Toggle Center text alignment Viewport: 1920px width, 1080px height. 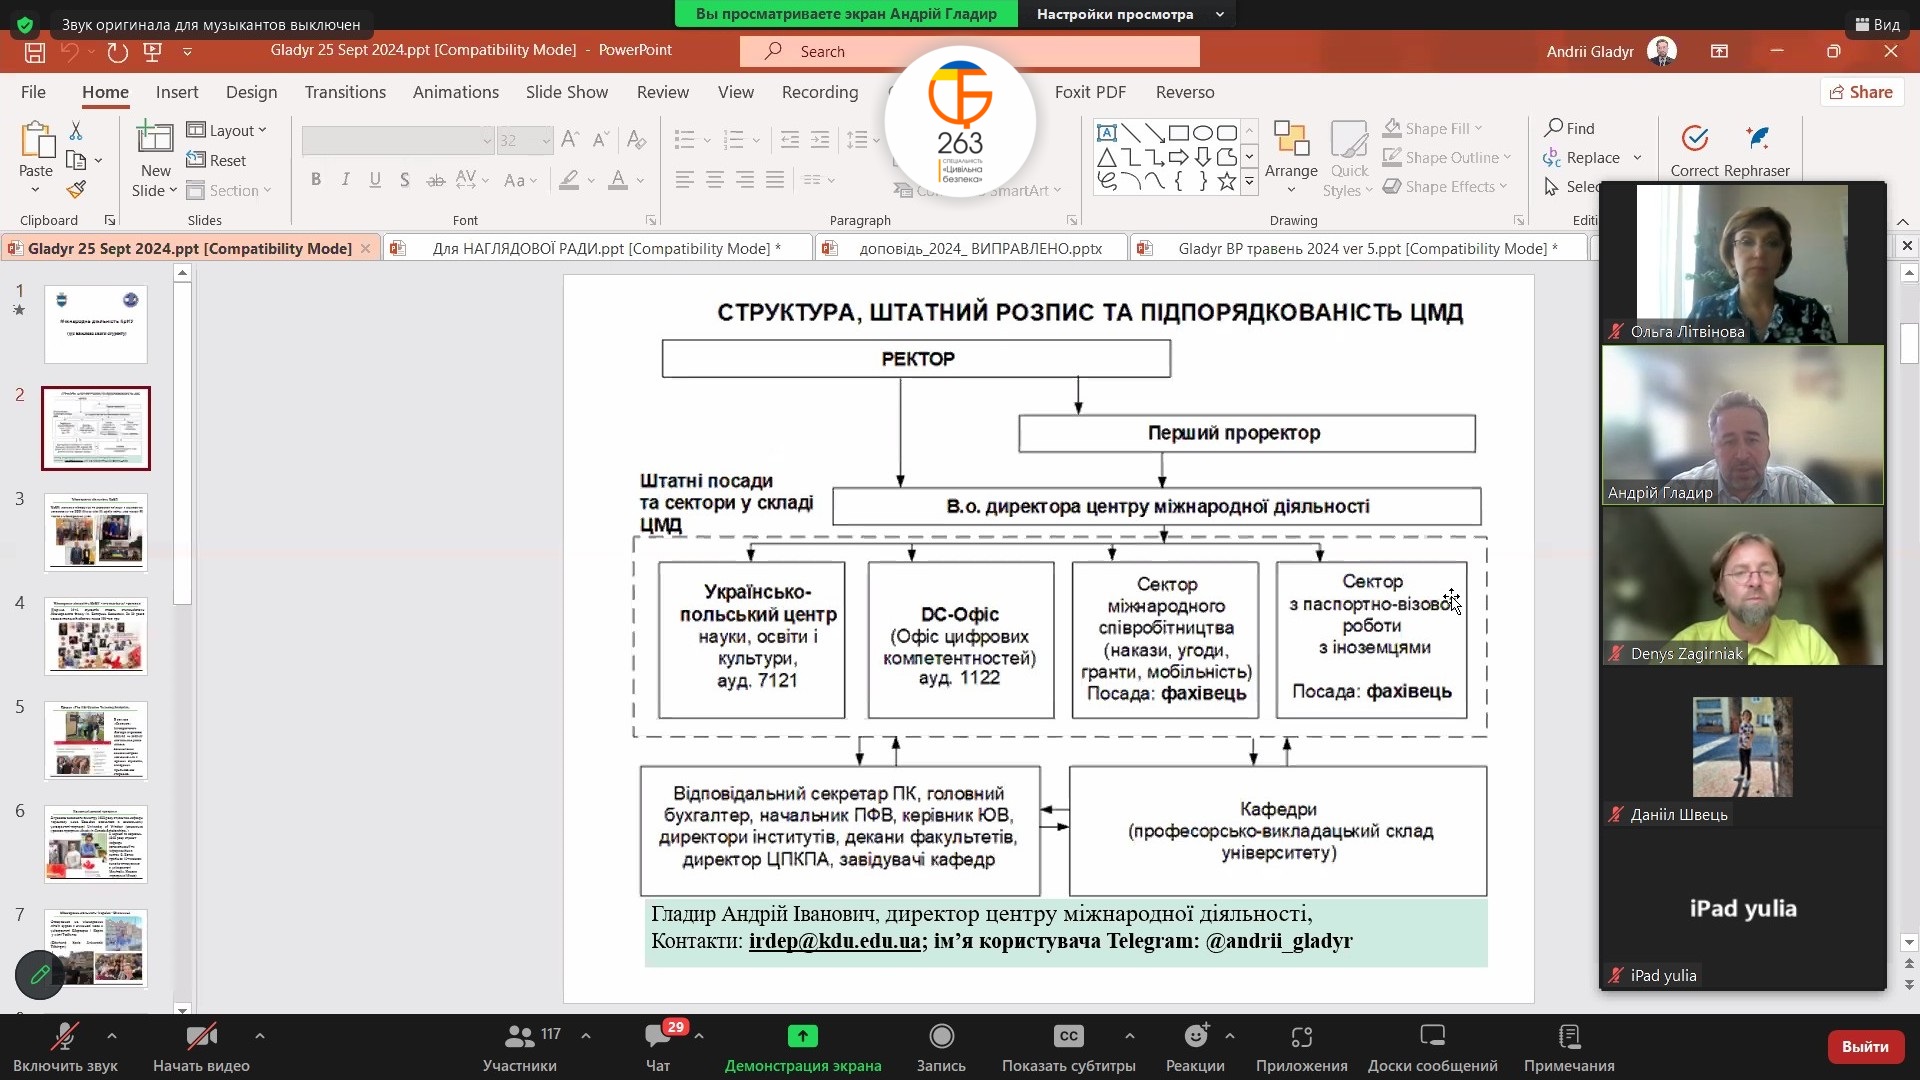[715, 180]
